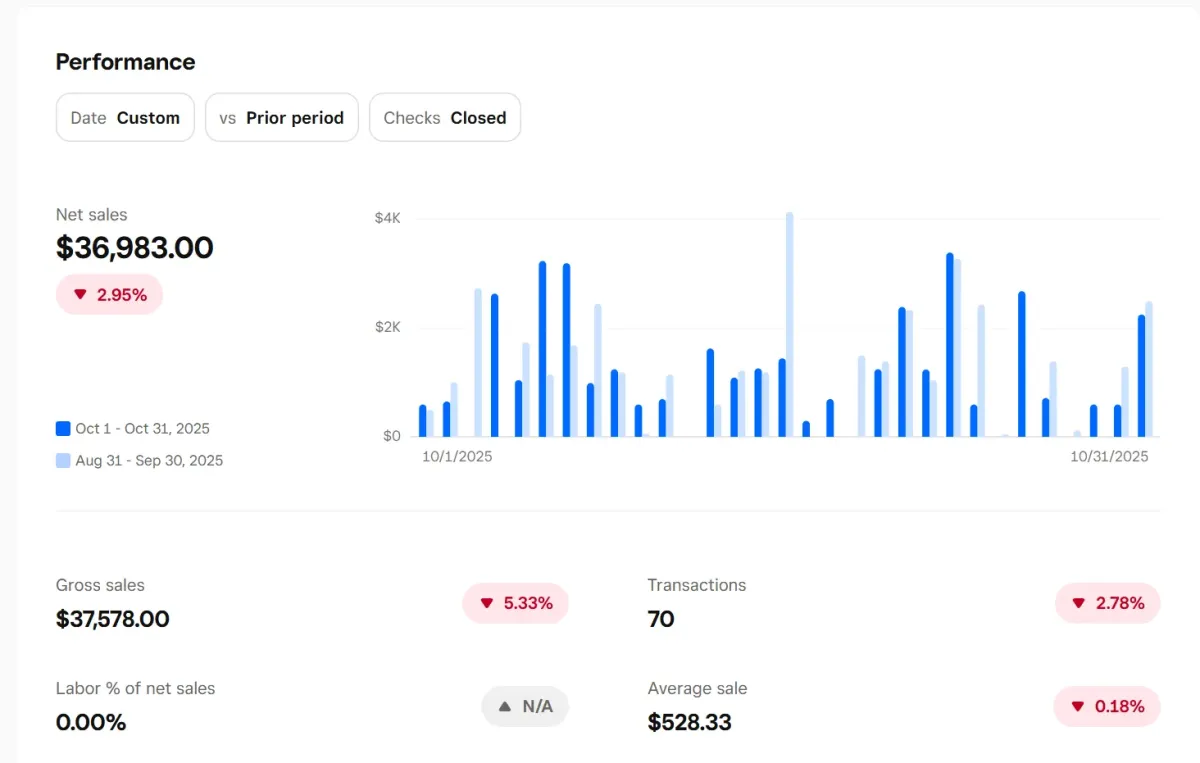Screen dimensions: 1200x763
Task: Click the up arrow in the N/A badge
Action: (506, 706)
